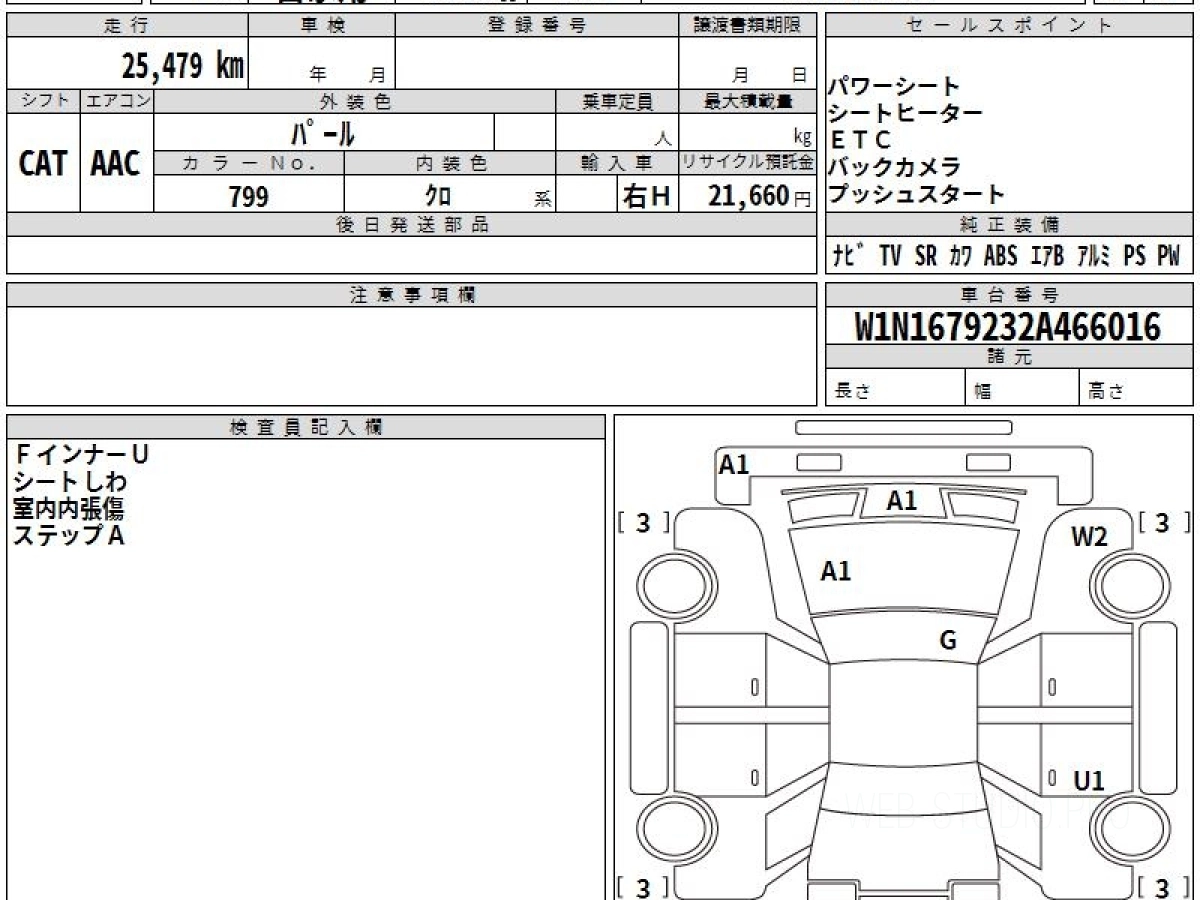The height and width of the screenshot is (900, 1200).
Task: Click the パール exterior color value
Action: (x=323, y=133)
